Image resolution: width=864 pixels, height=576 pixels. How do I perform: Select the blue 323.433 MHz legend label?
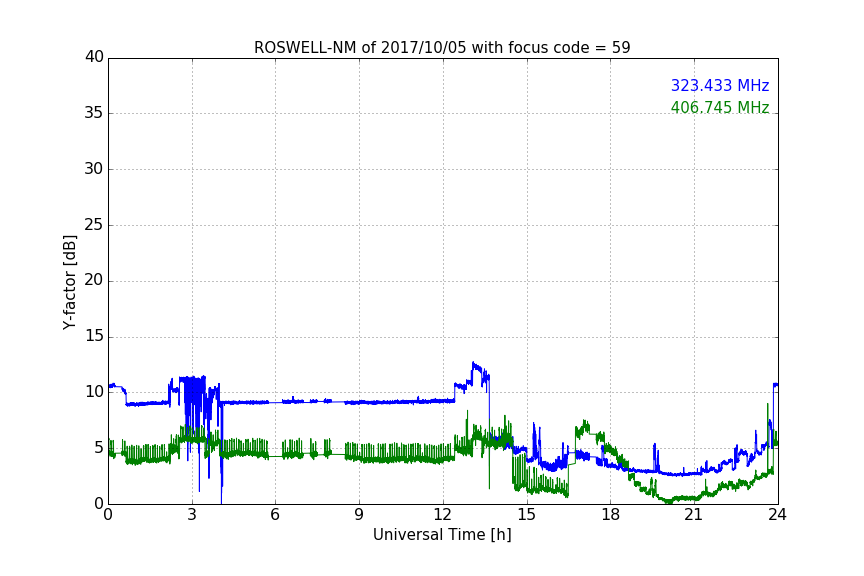pyautogui.click(x=720, y=85)
